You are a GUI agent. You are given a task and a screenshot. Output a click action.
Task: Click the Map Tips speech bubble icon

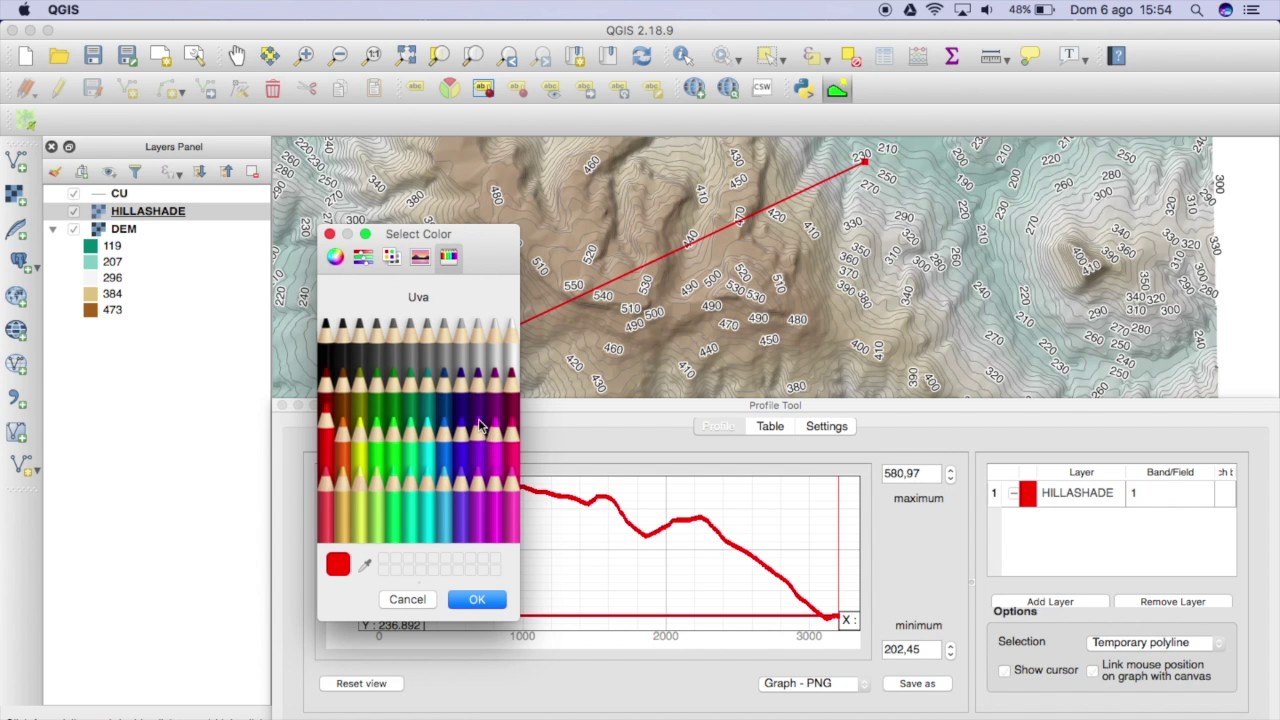pos(1030,56)
